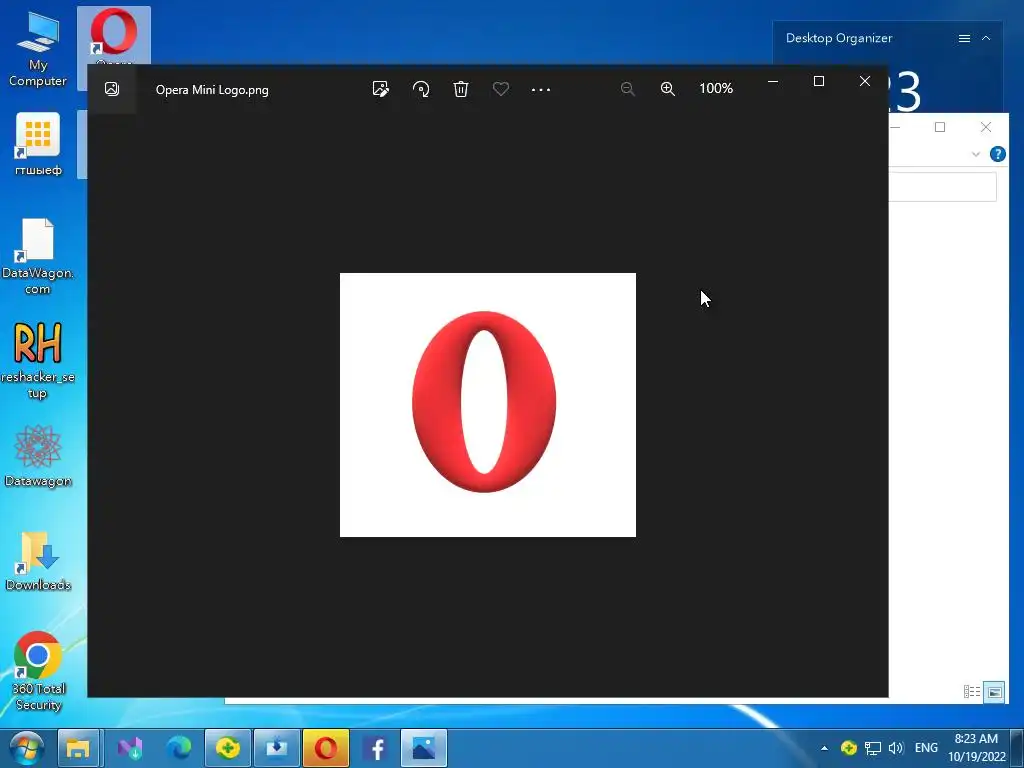This screenshot has width=1024, height=768.
Task: Switch to details view in background window
Action: point(972,692)
